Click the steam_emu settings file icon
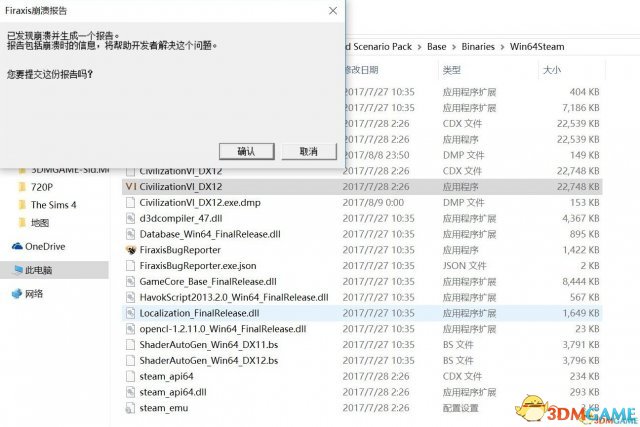This screenshot has width=640, height=427. [131, 408]
